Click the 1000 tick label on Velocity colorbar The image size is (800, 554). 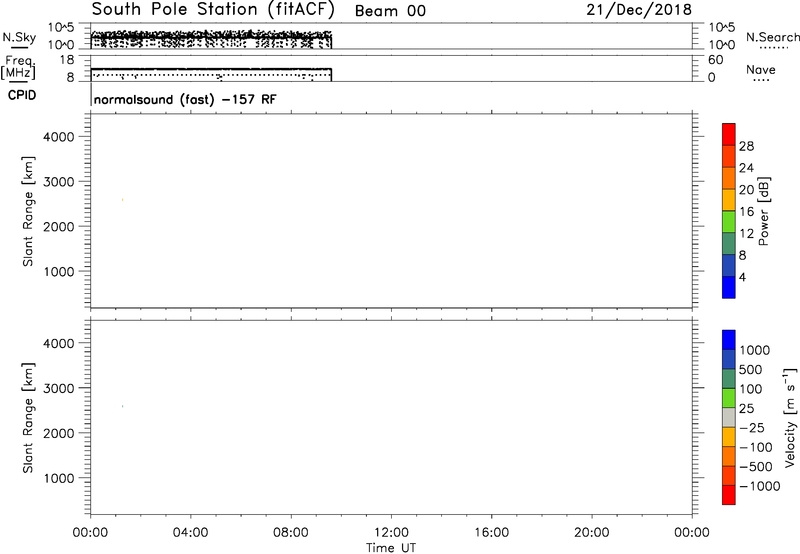755,350
